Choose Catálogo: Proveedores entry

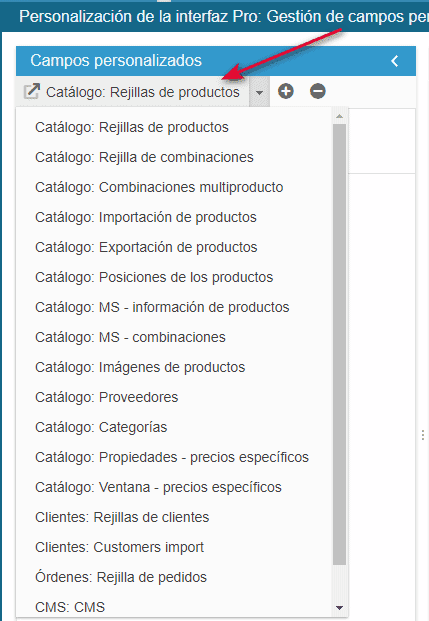pyautogui.click(x=107, y=397)
